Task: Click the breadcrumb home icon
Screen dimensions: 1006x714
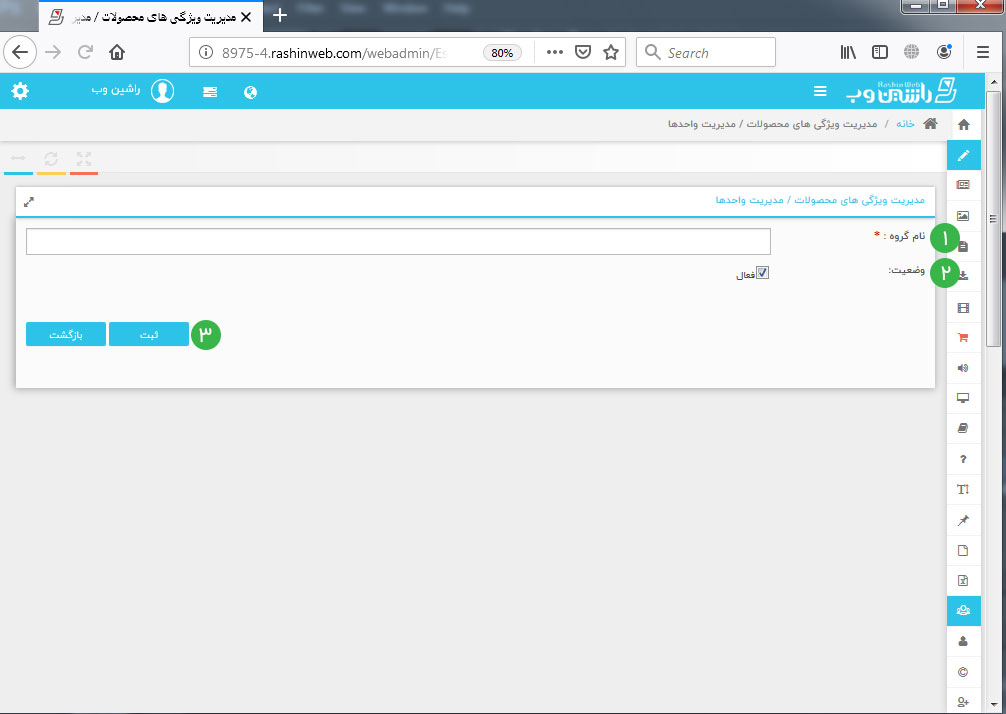Action: 930,124
